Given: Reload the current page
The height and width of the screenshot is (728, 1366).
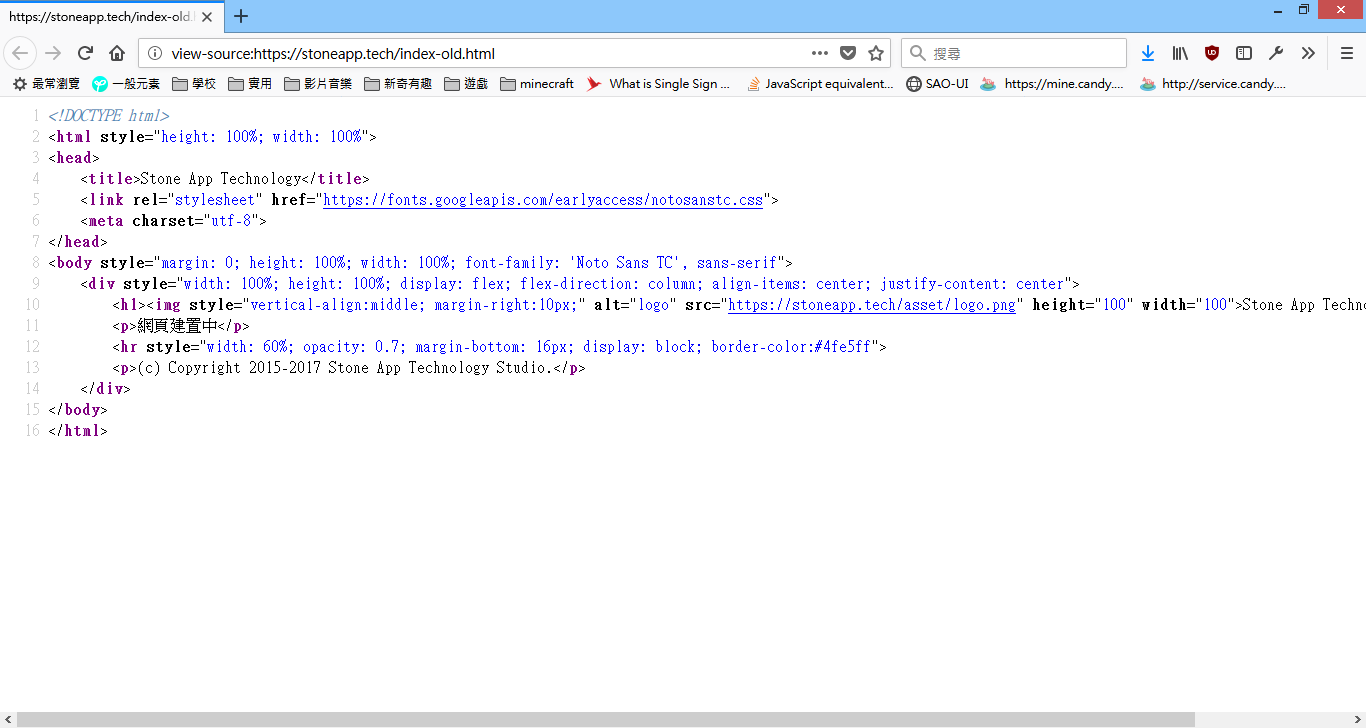Looking at the screenshot, I should 85,53.
